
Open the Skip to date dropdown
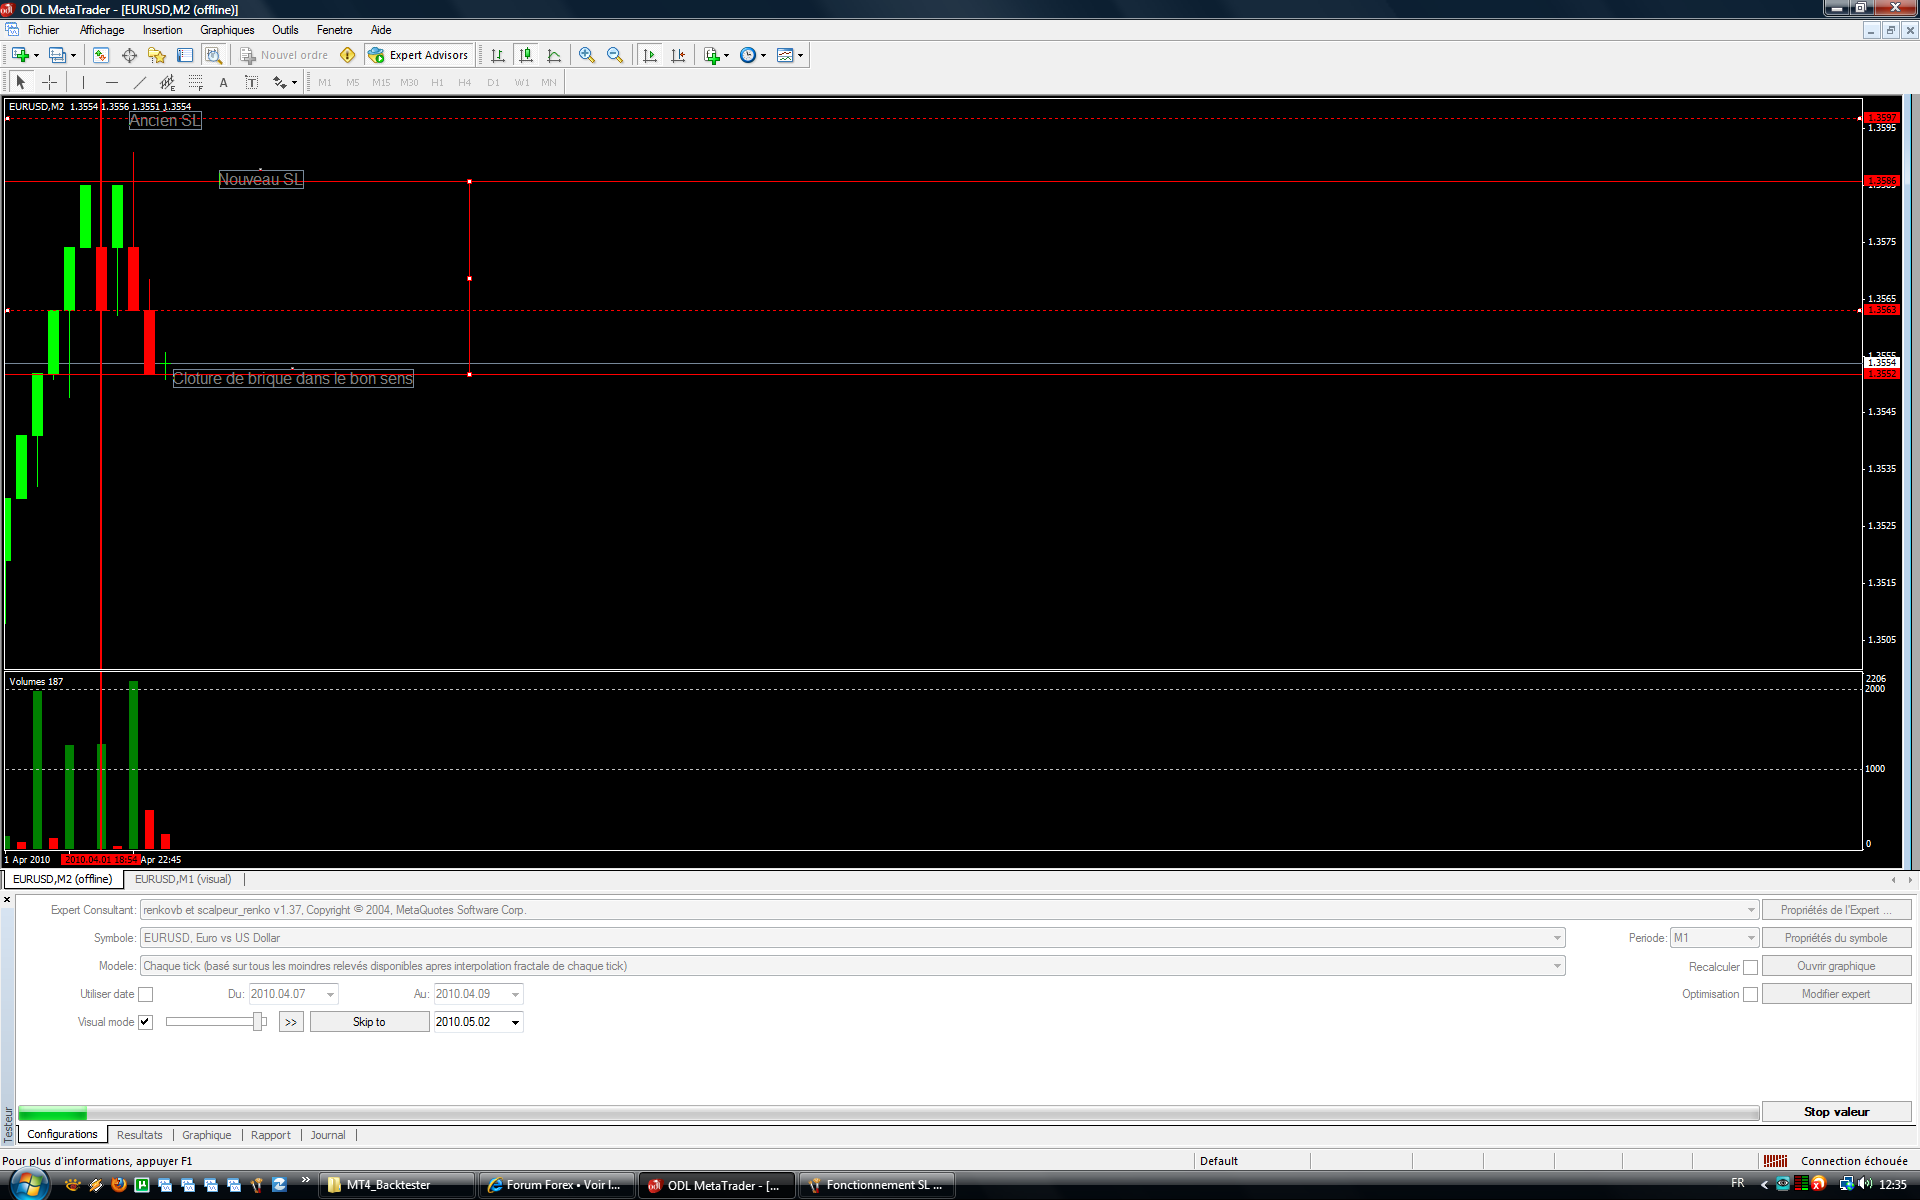[x=516, y=1022]
